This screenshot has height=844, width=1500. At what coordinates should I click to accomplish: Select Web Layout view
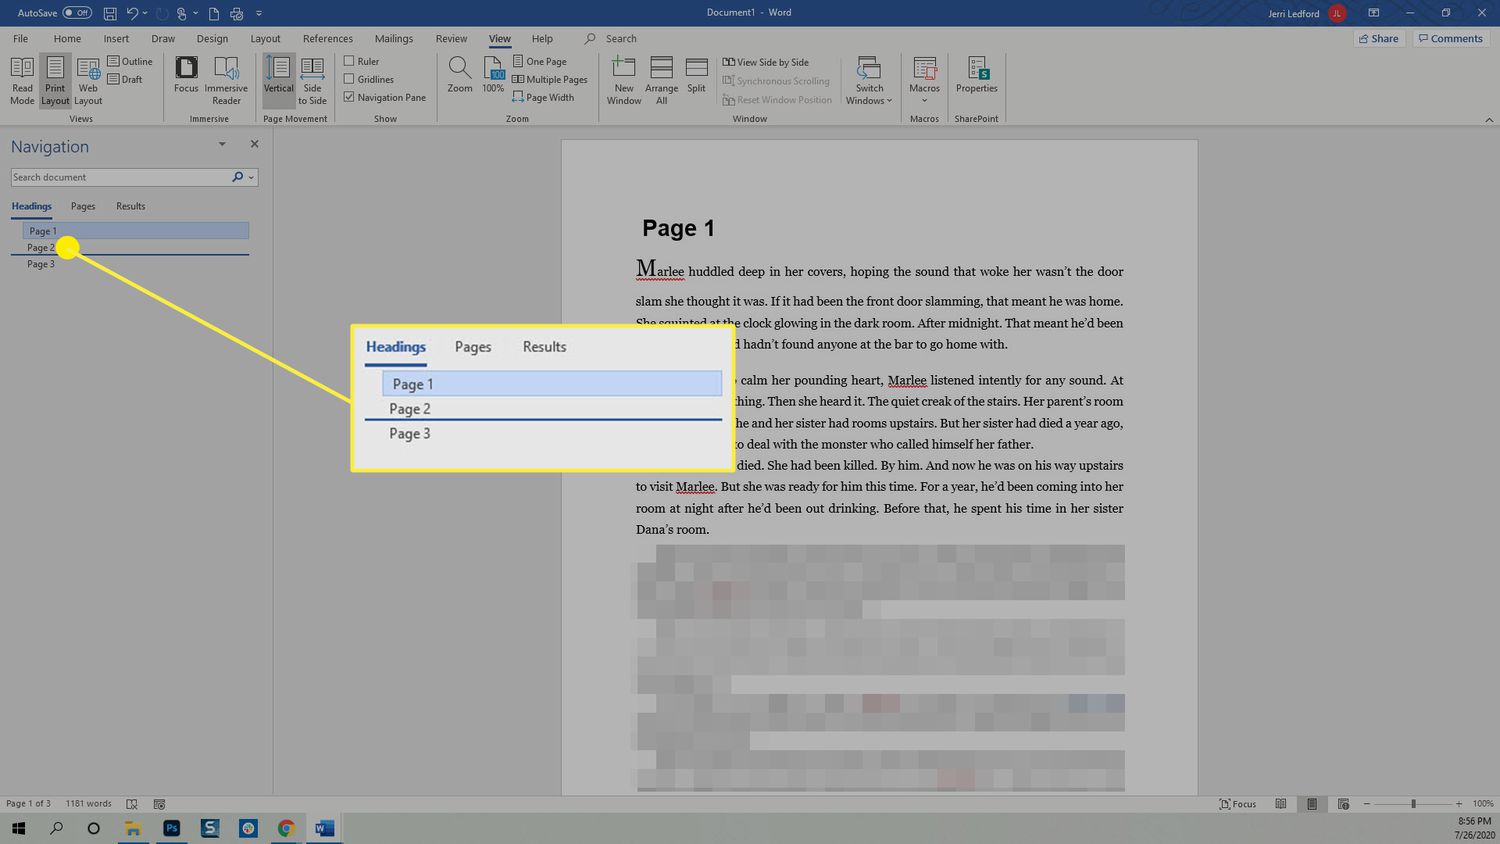[x=88, y=80]
